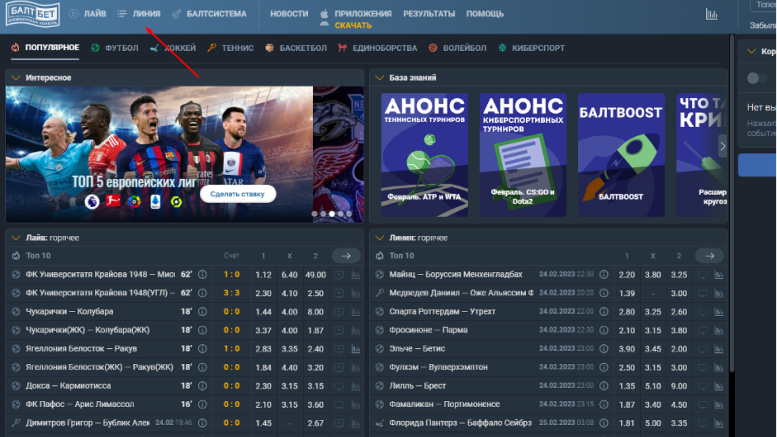This screenshot has height=437, width=777.
Task: Click odds 1.12 for ФК Университатя Крайова
Action: coord(263,274)
